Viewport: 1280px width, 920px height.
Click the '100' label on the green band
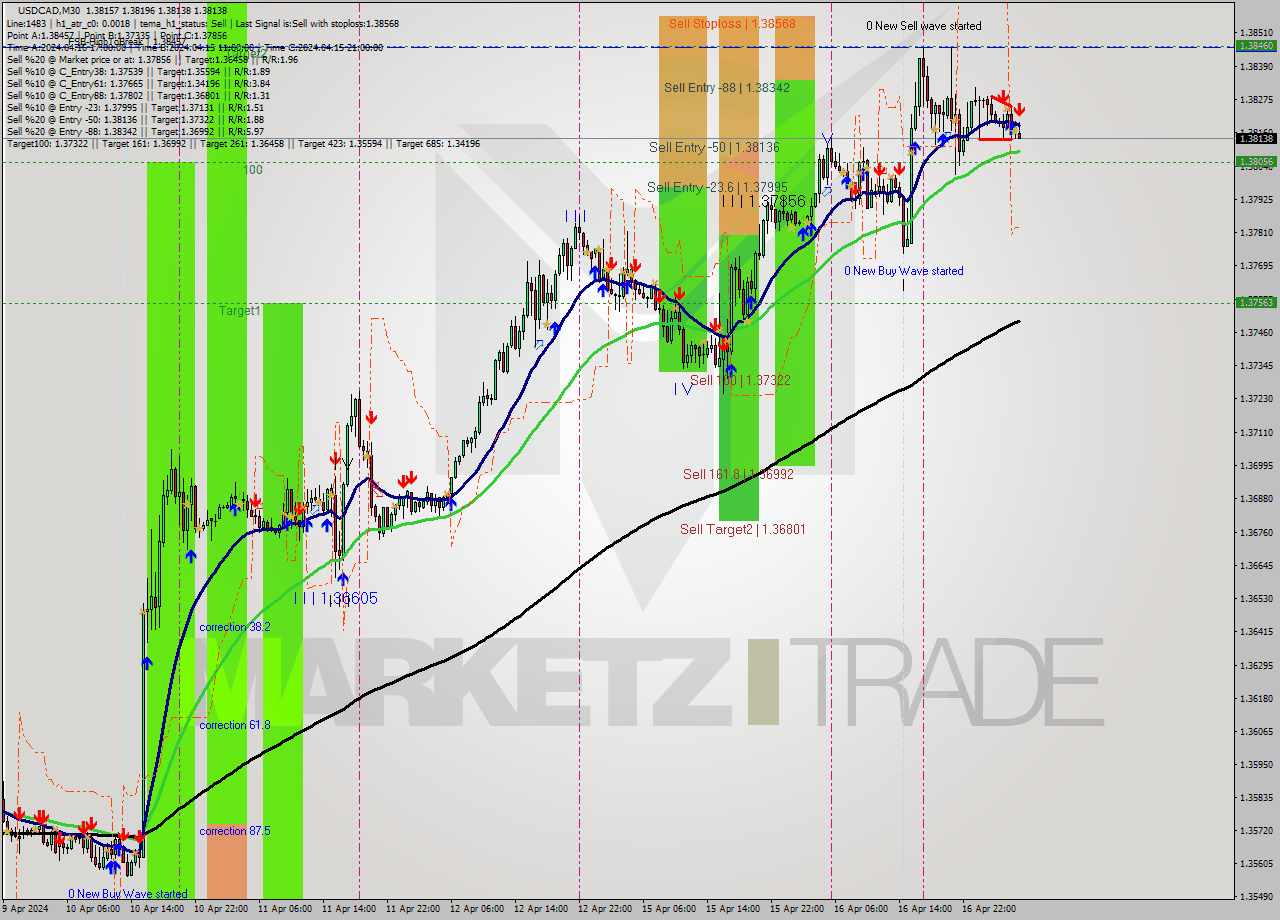[253, 171]
